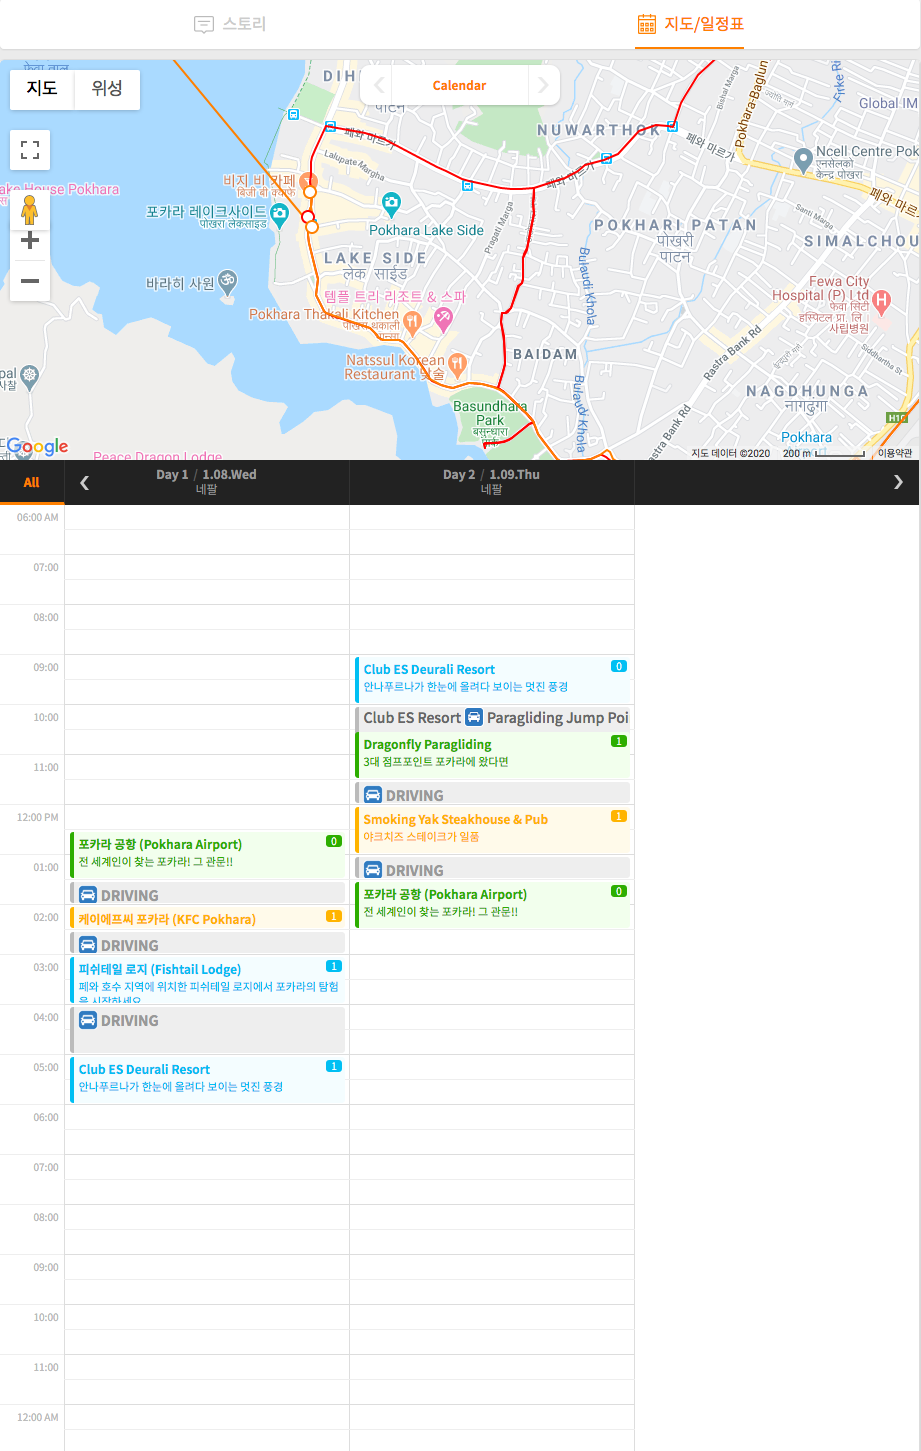Click car icon after Dragonfly Paragliding
This screenshot has height=1451, width=921.
pyautogui.click(x=373, y=795)
